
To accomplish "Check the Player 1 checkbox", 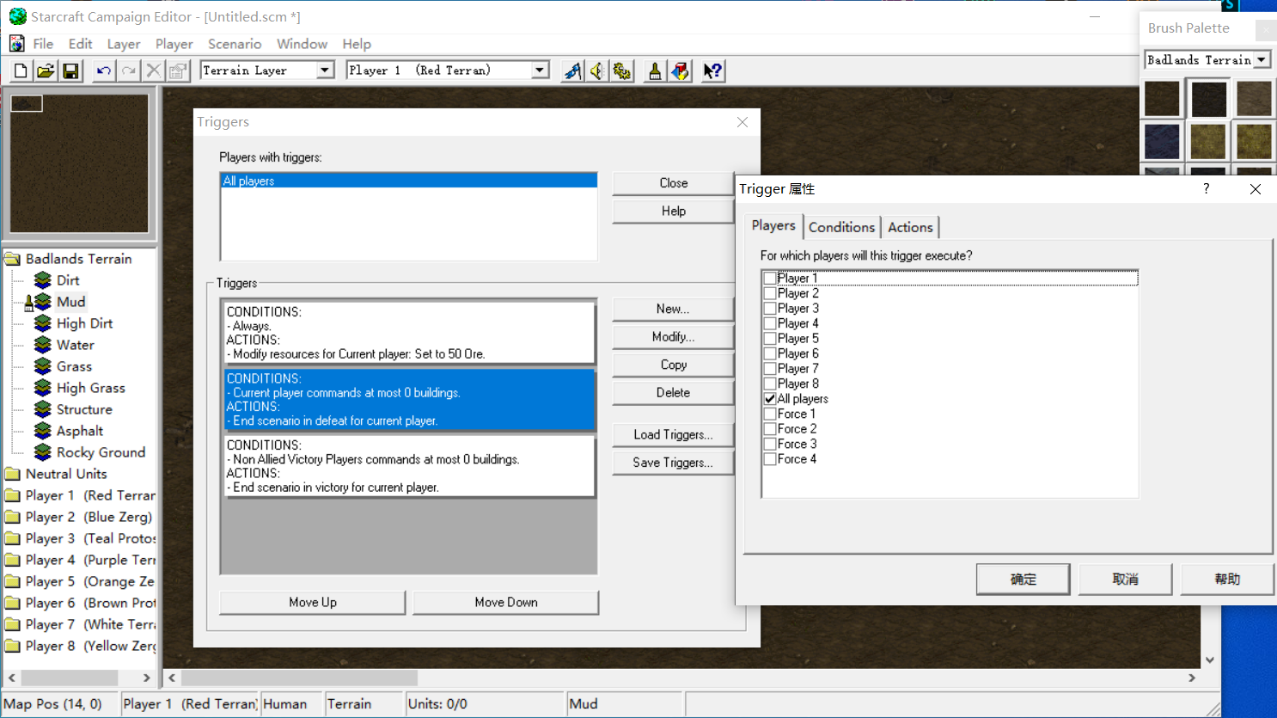I will [x=770, y=279].
